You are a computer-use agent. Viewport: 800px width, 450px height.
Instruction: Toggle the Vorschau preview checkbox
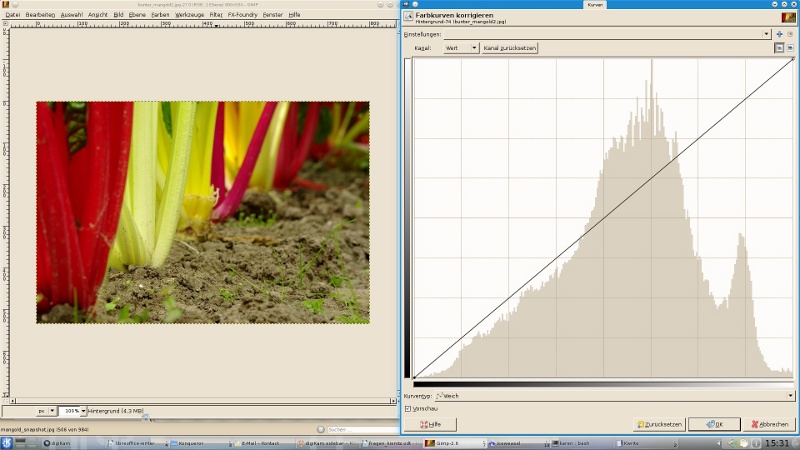408,408
